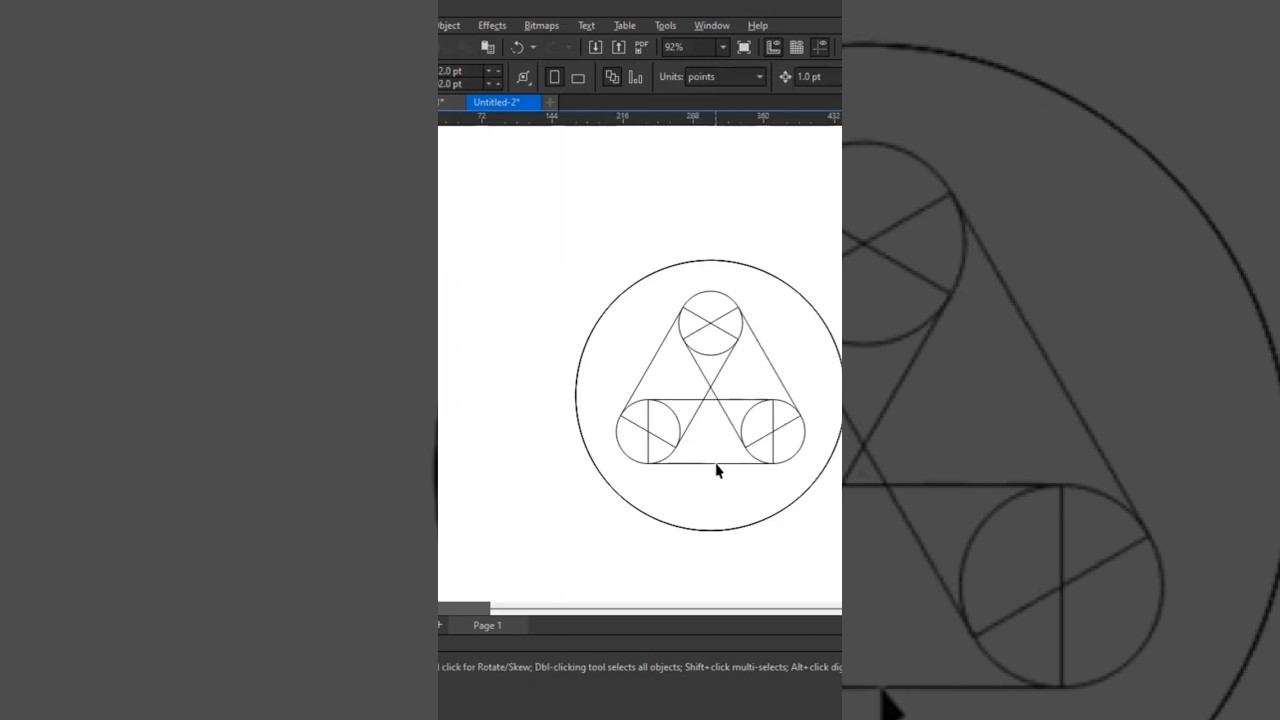Click the Export icon
1280x720 pixels.
tap(618, 47)
